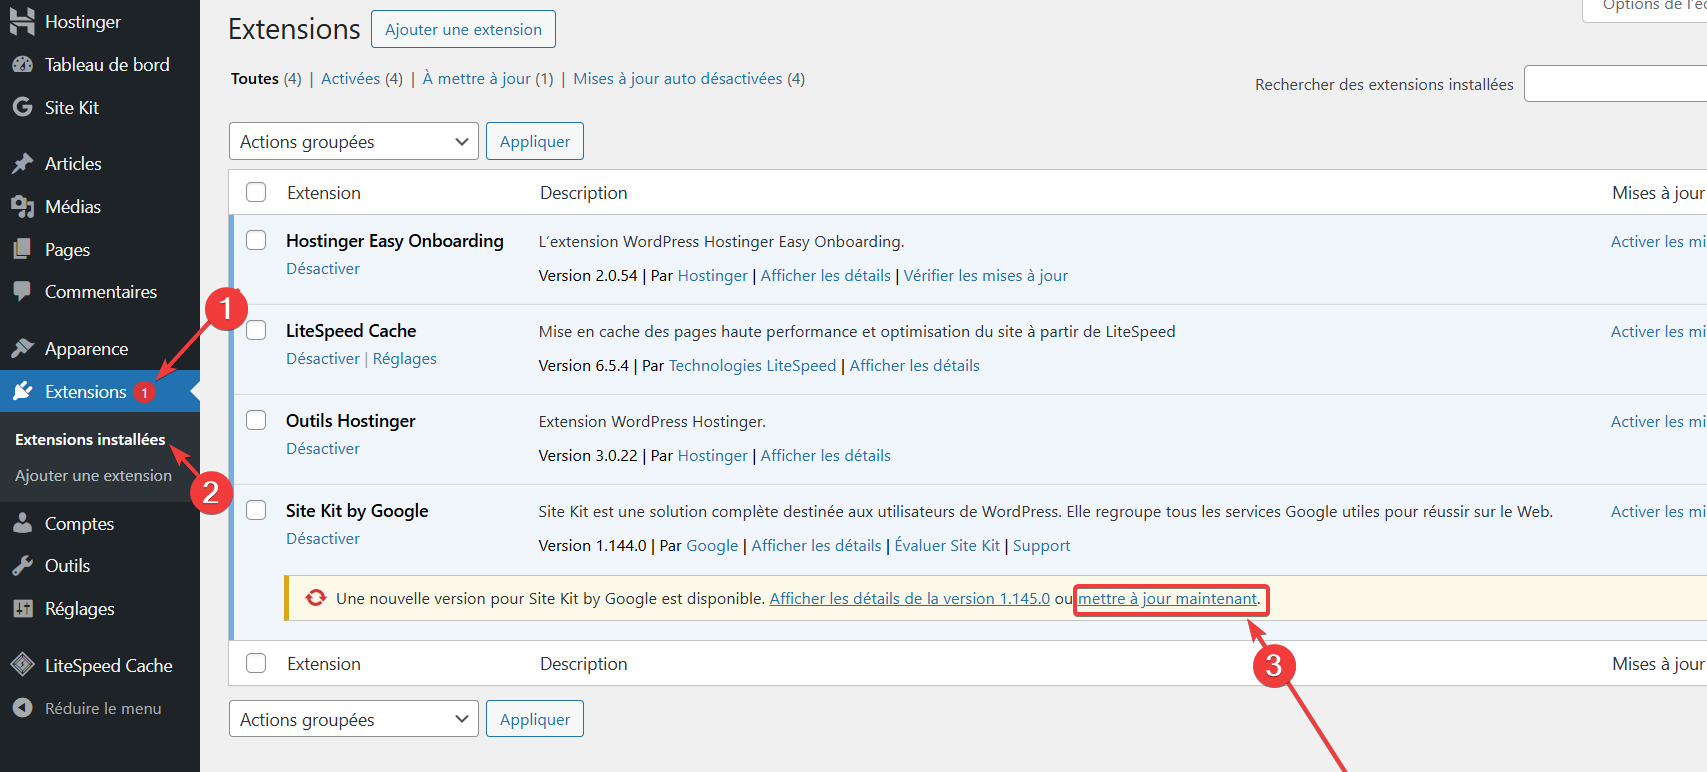The image size is (1707, 772).
Task: Focus the Rechercher des extensions installées field
Action: [1615, 84]
